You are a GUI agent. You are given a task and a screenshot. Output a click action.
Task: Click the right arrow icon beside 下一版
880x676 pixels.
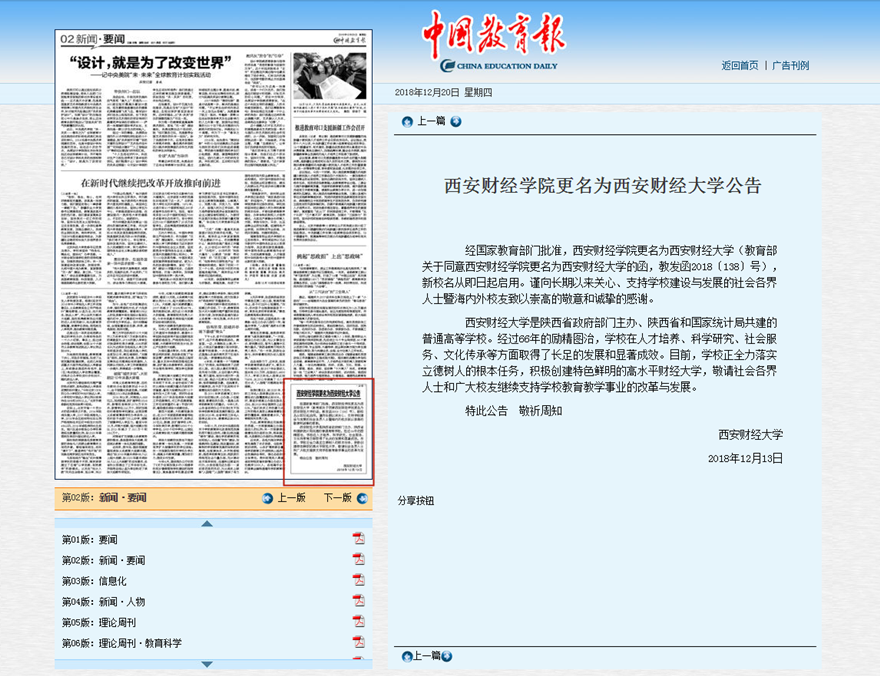pos(363,498)
